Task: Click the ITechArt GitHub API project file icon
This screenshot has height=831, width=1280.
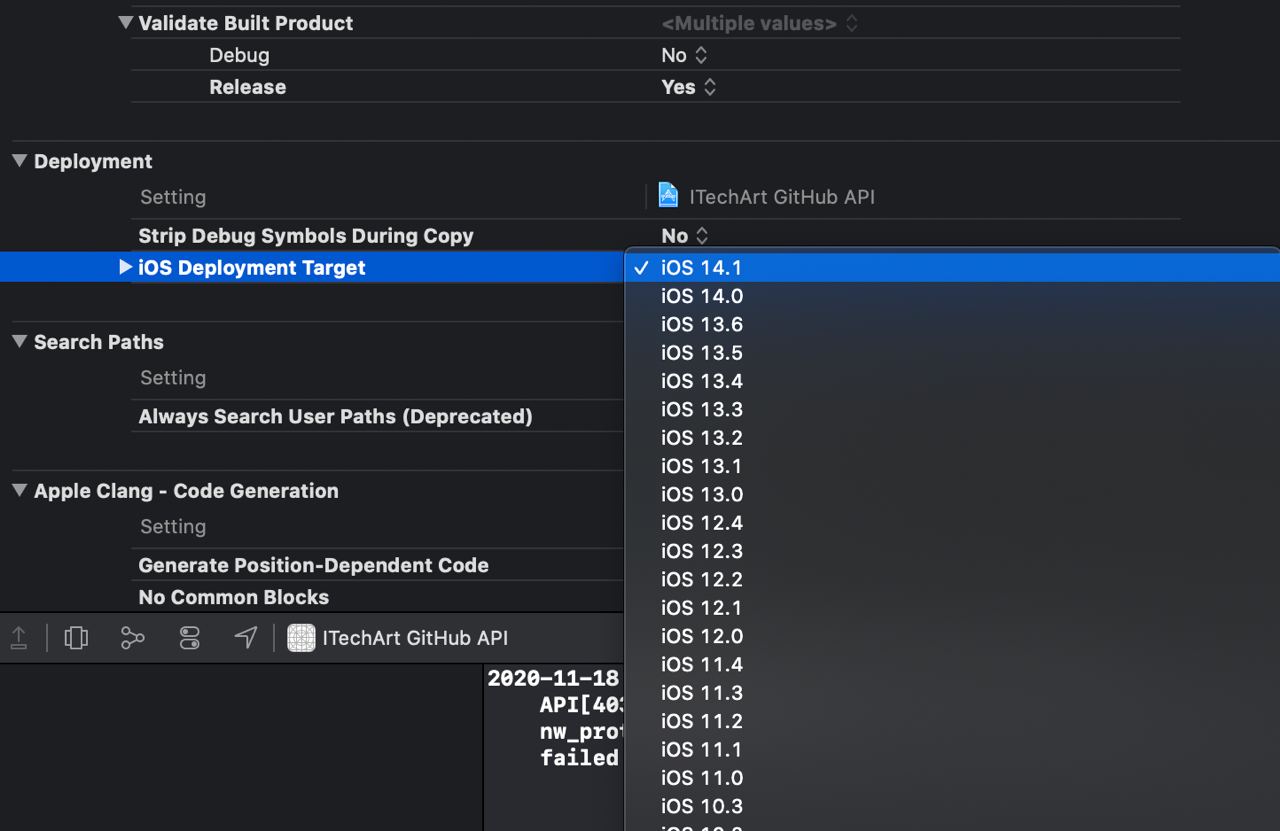Action: click(668, 196)
